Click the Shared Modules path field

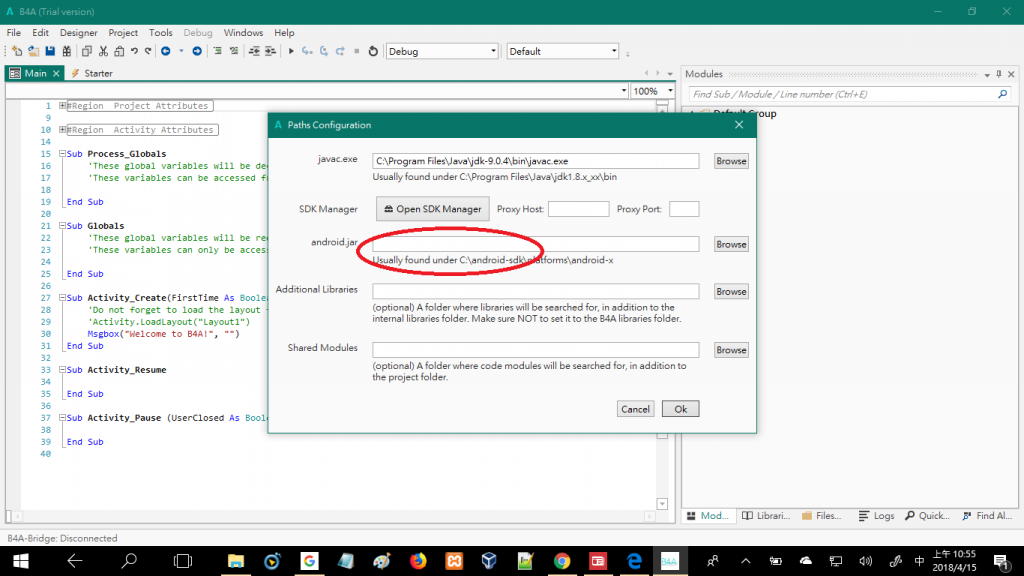click(x=536, y=350)
